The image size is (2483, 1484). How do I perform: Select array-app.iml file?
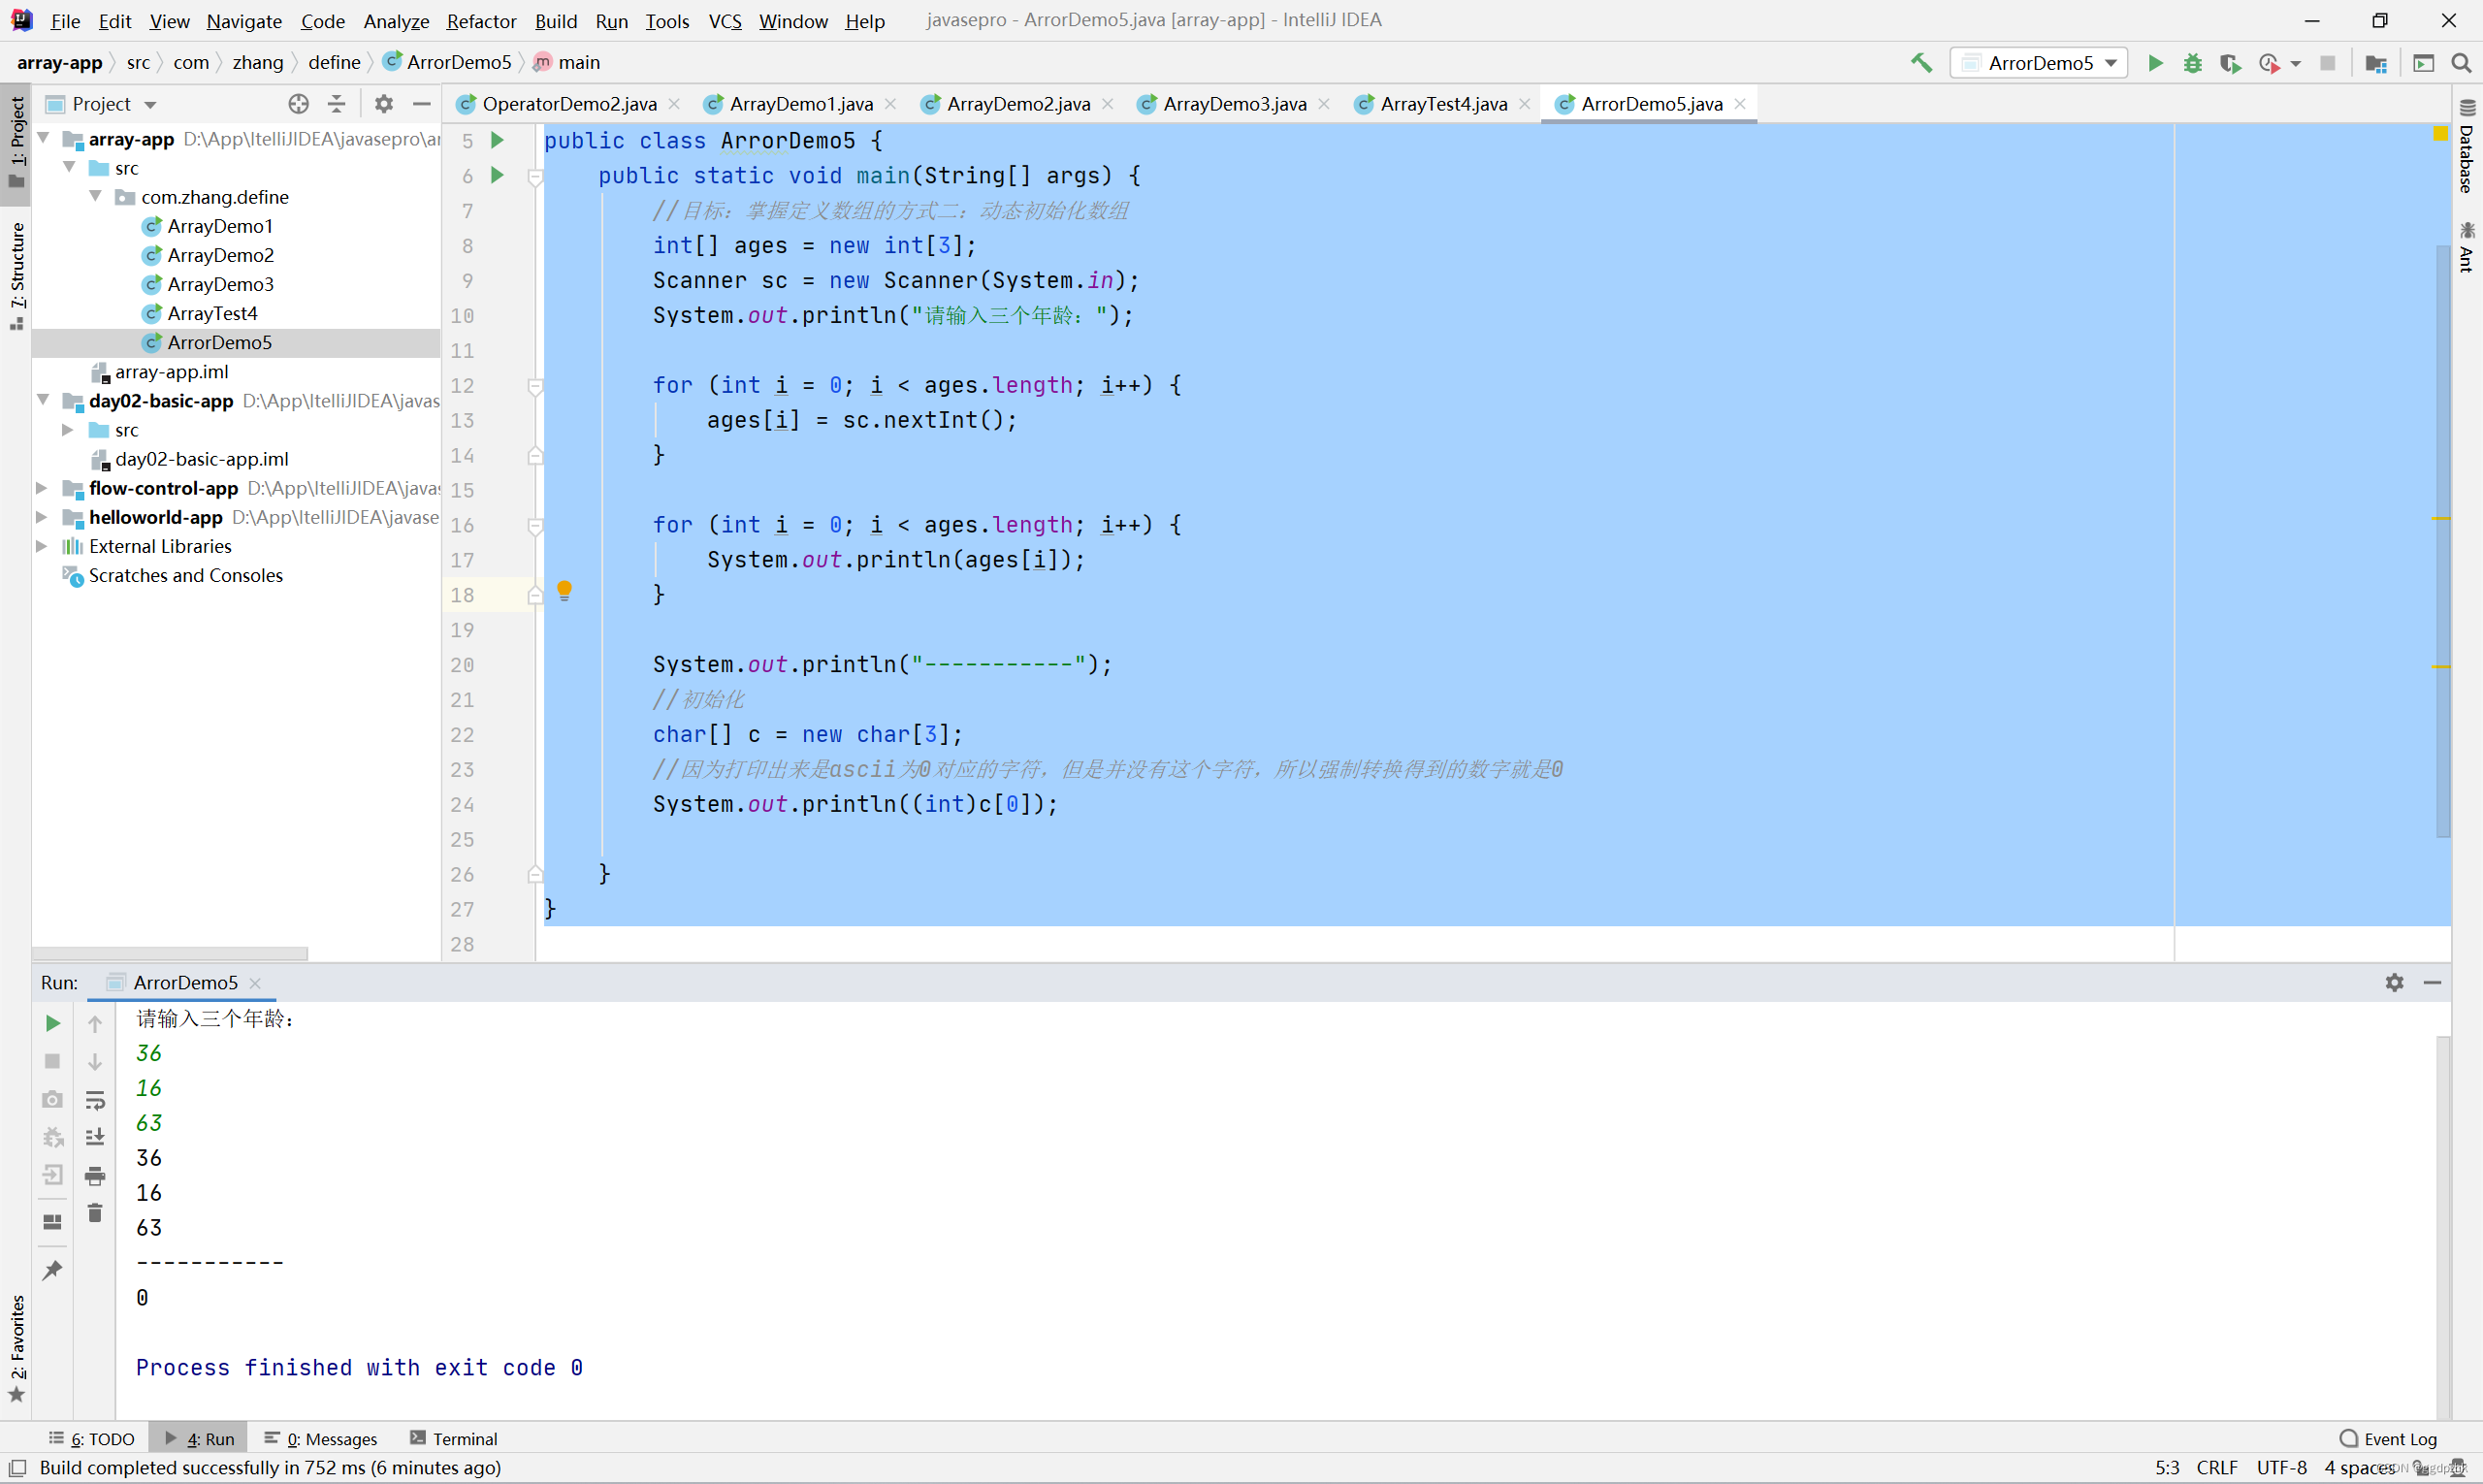tap(171, 372)
